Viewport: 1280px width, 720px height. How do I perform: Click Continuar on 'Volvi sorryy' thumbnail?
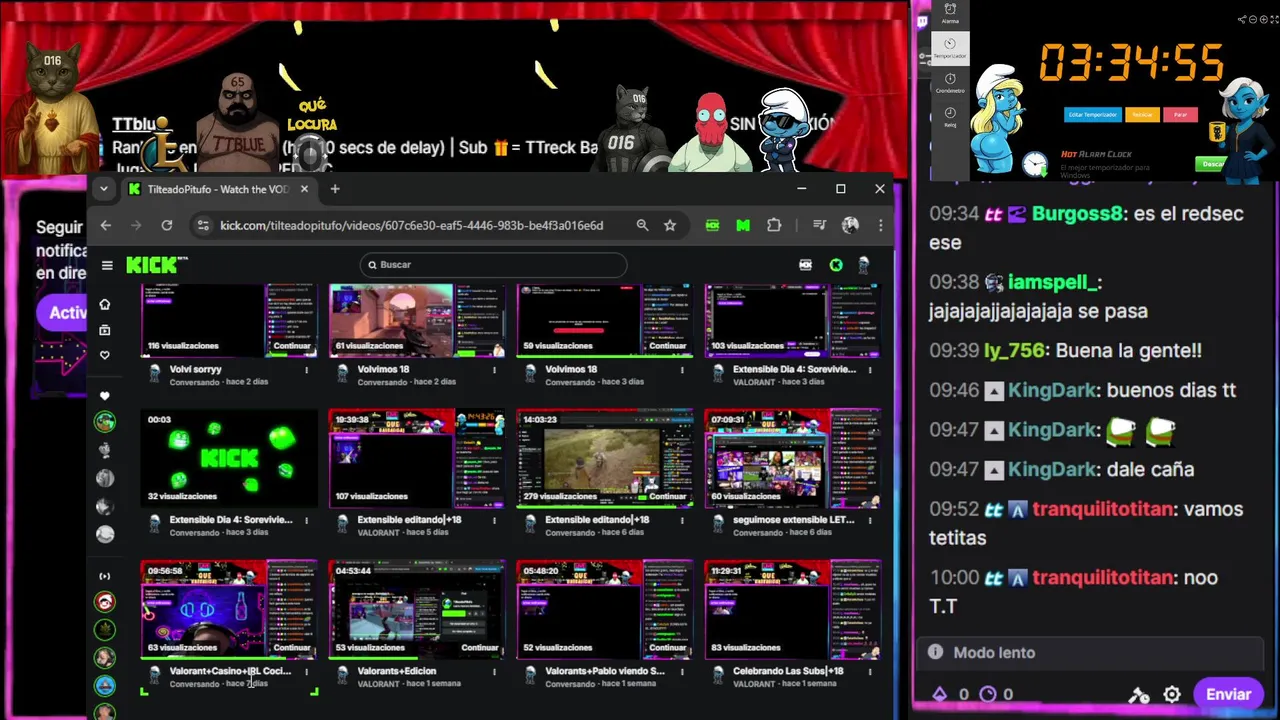tap(292, 346)
